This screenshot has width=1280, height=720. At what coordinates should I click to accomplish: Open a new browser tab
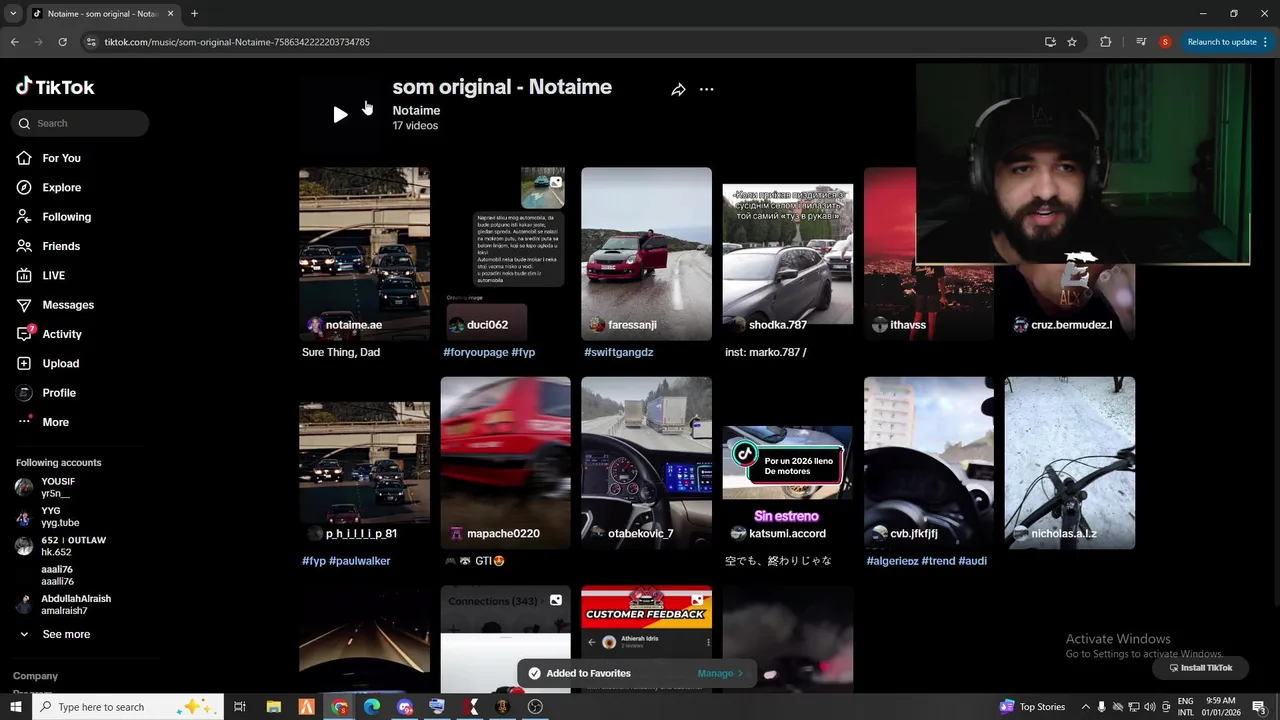(194, 14)
